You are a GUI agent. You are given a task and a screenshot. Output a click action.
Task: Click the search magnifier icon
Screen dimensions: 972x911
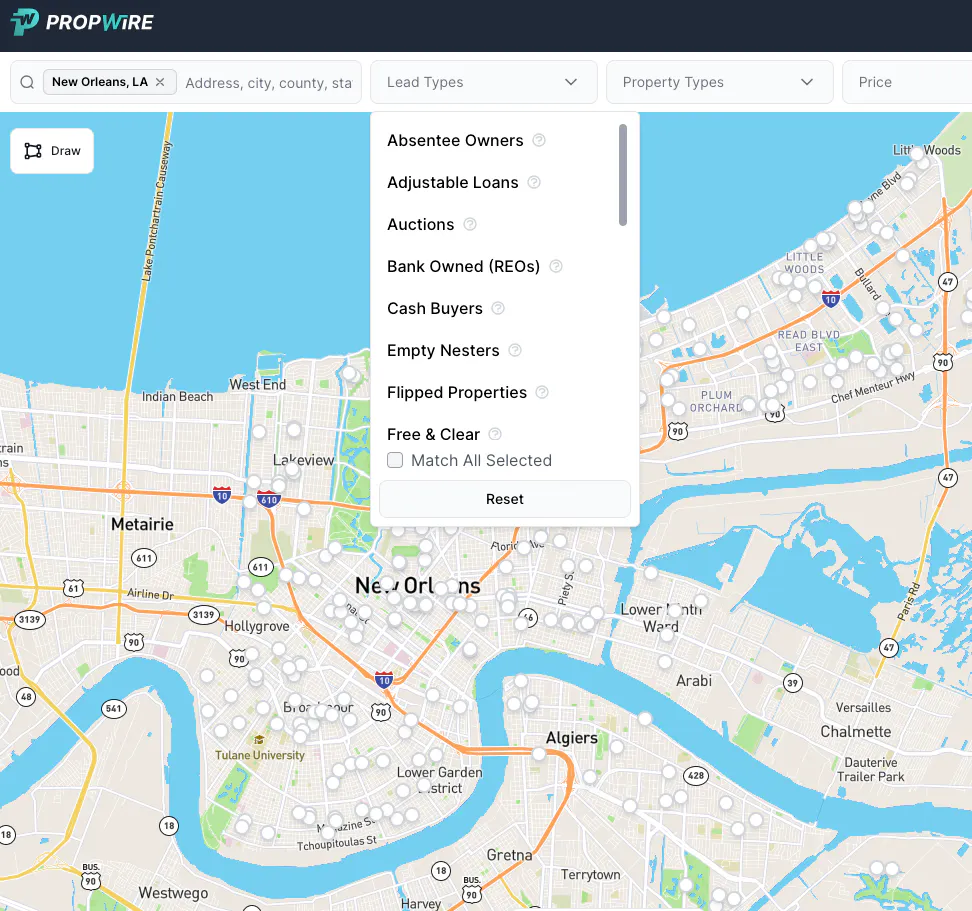[x=27, y=82]
